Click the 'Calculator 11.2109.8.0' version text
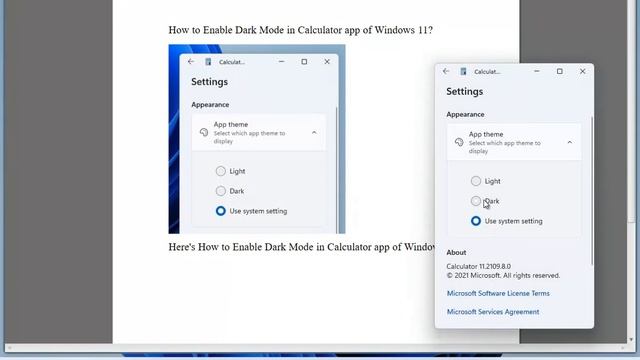640x360 pixels. point(478,266)
